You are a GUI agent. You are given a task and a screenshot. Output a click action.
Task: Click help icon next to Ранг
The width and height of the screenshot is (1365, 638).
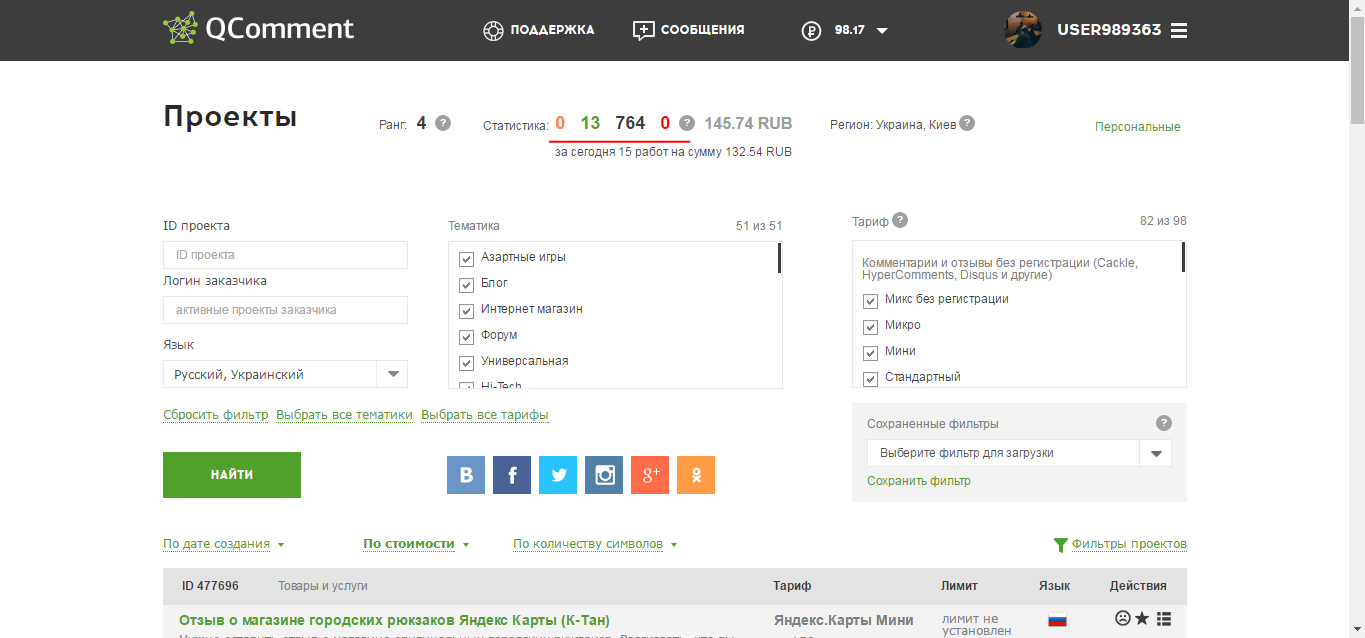click(x=443, y=123)
